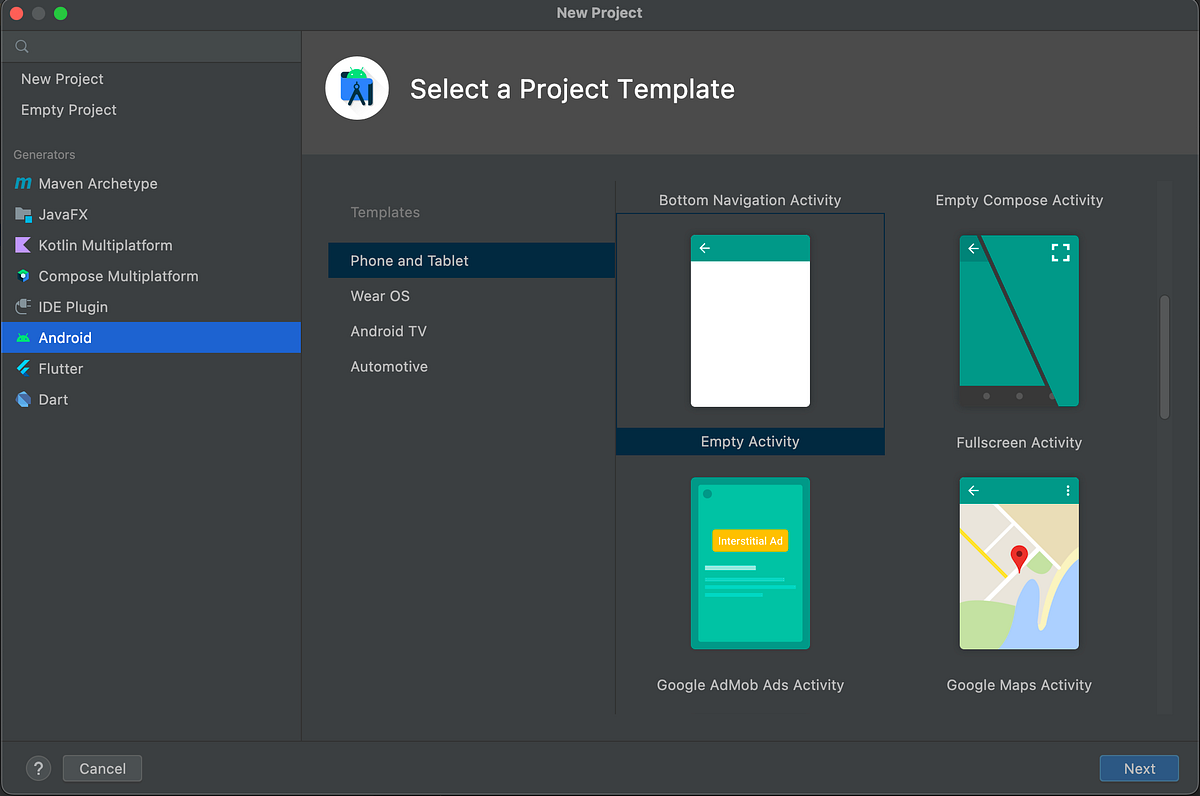Select Empty Project in the sidebar
Screen dimensions: 1200x796
pos(150,110)
